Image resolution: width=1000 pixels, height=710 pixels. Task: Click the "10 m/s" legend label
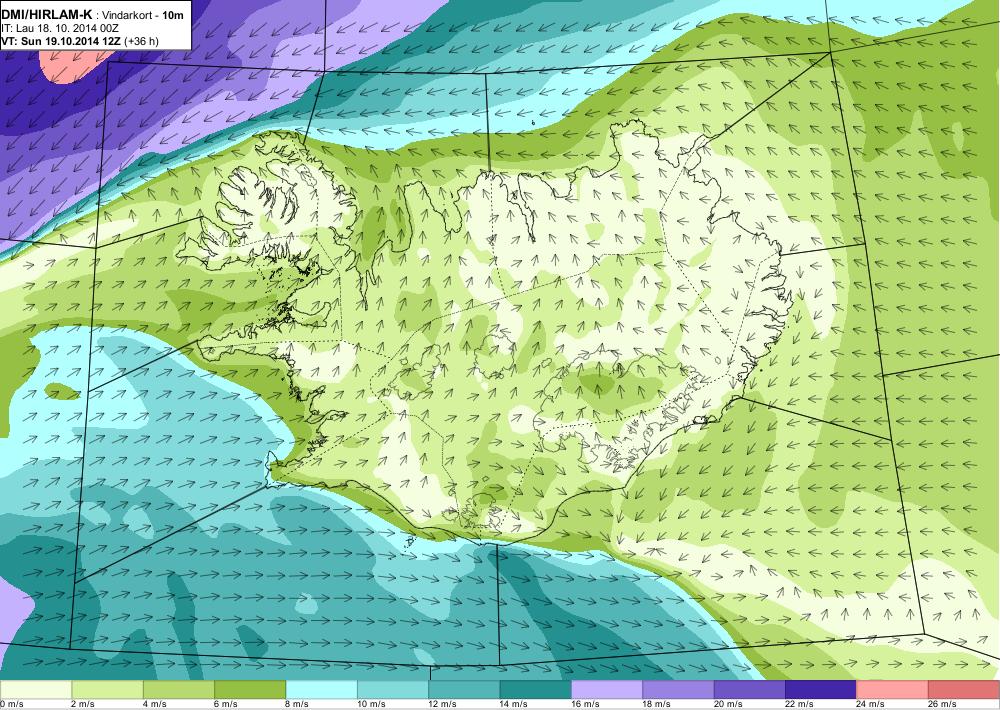(371, 704)
